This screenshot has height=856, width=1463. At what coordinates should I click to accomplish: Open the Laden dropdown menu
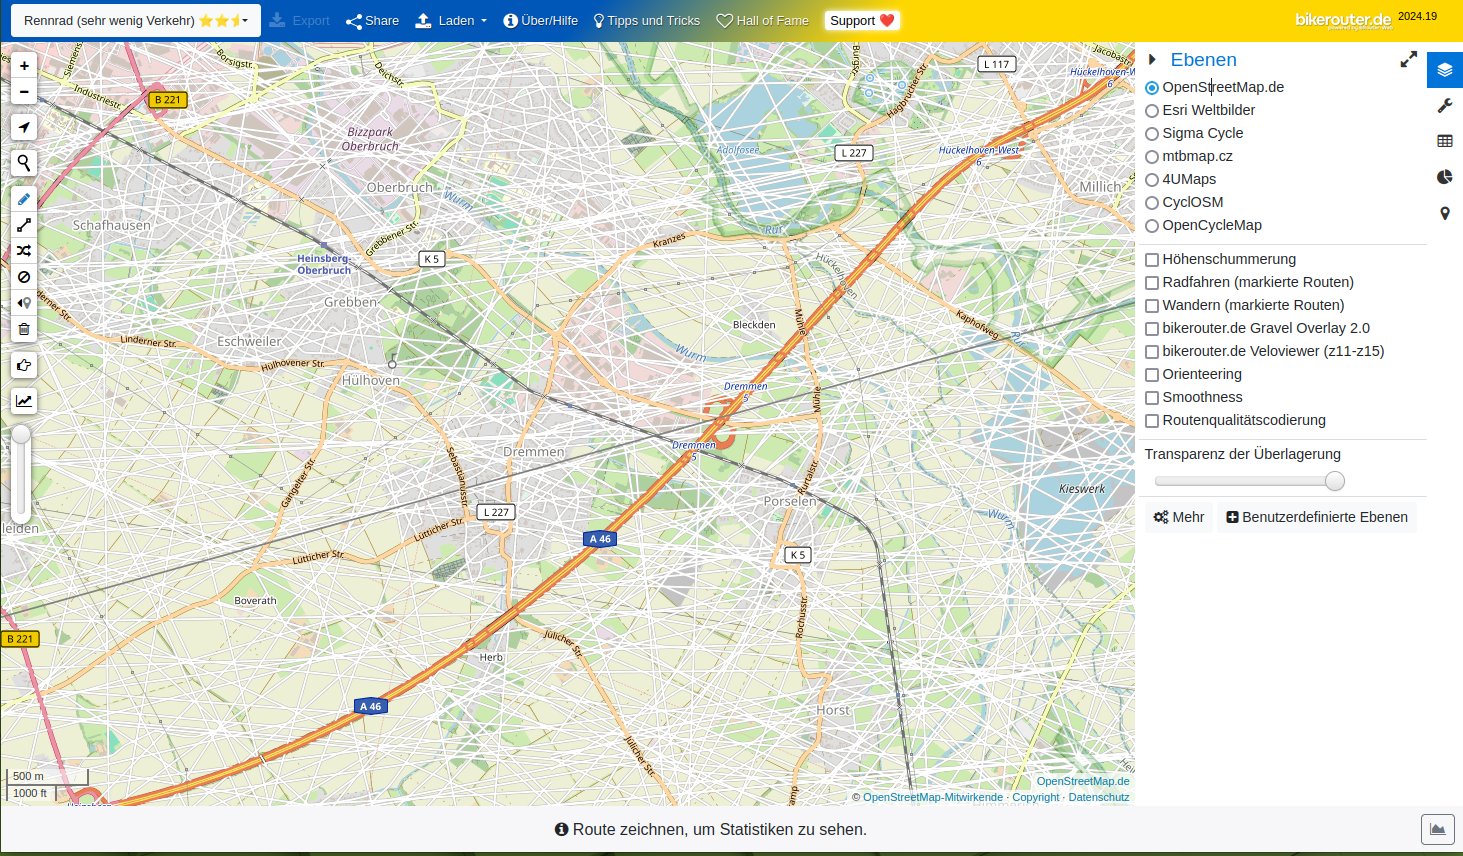coord(451,20)
